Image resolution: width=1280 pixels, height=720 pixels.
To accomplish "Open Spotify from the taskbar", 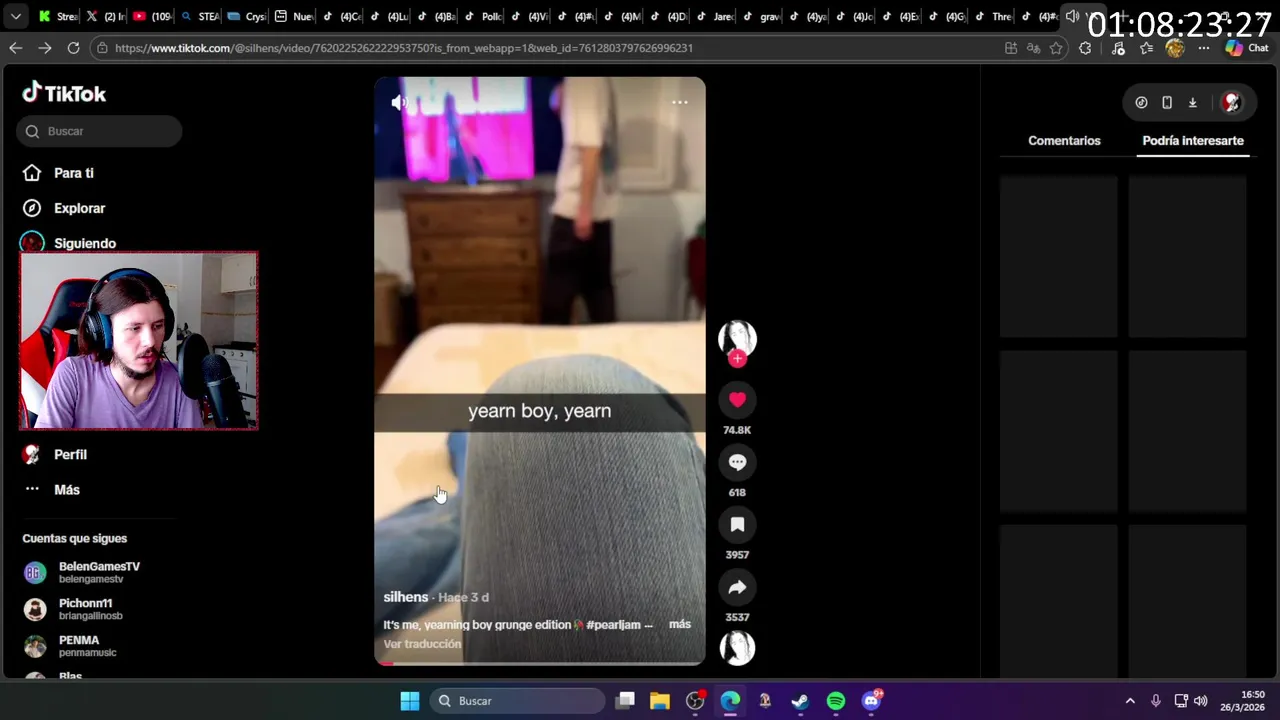I will [x=836, y=701].
